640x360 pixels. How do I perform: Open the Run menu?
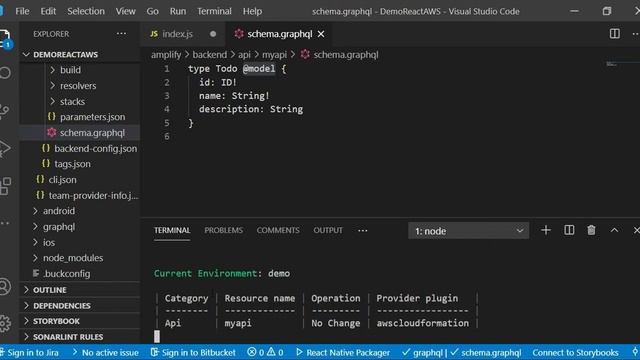[178, 11]
